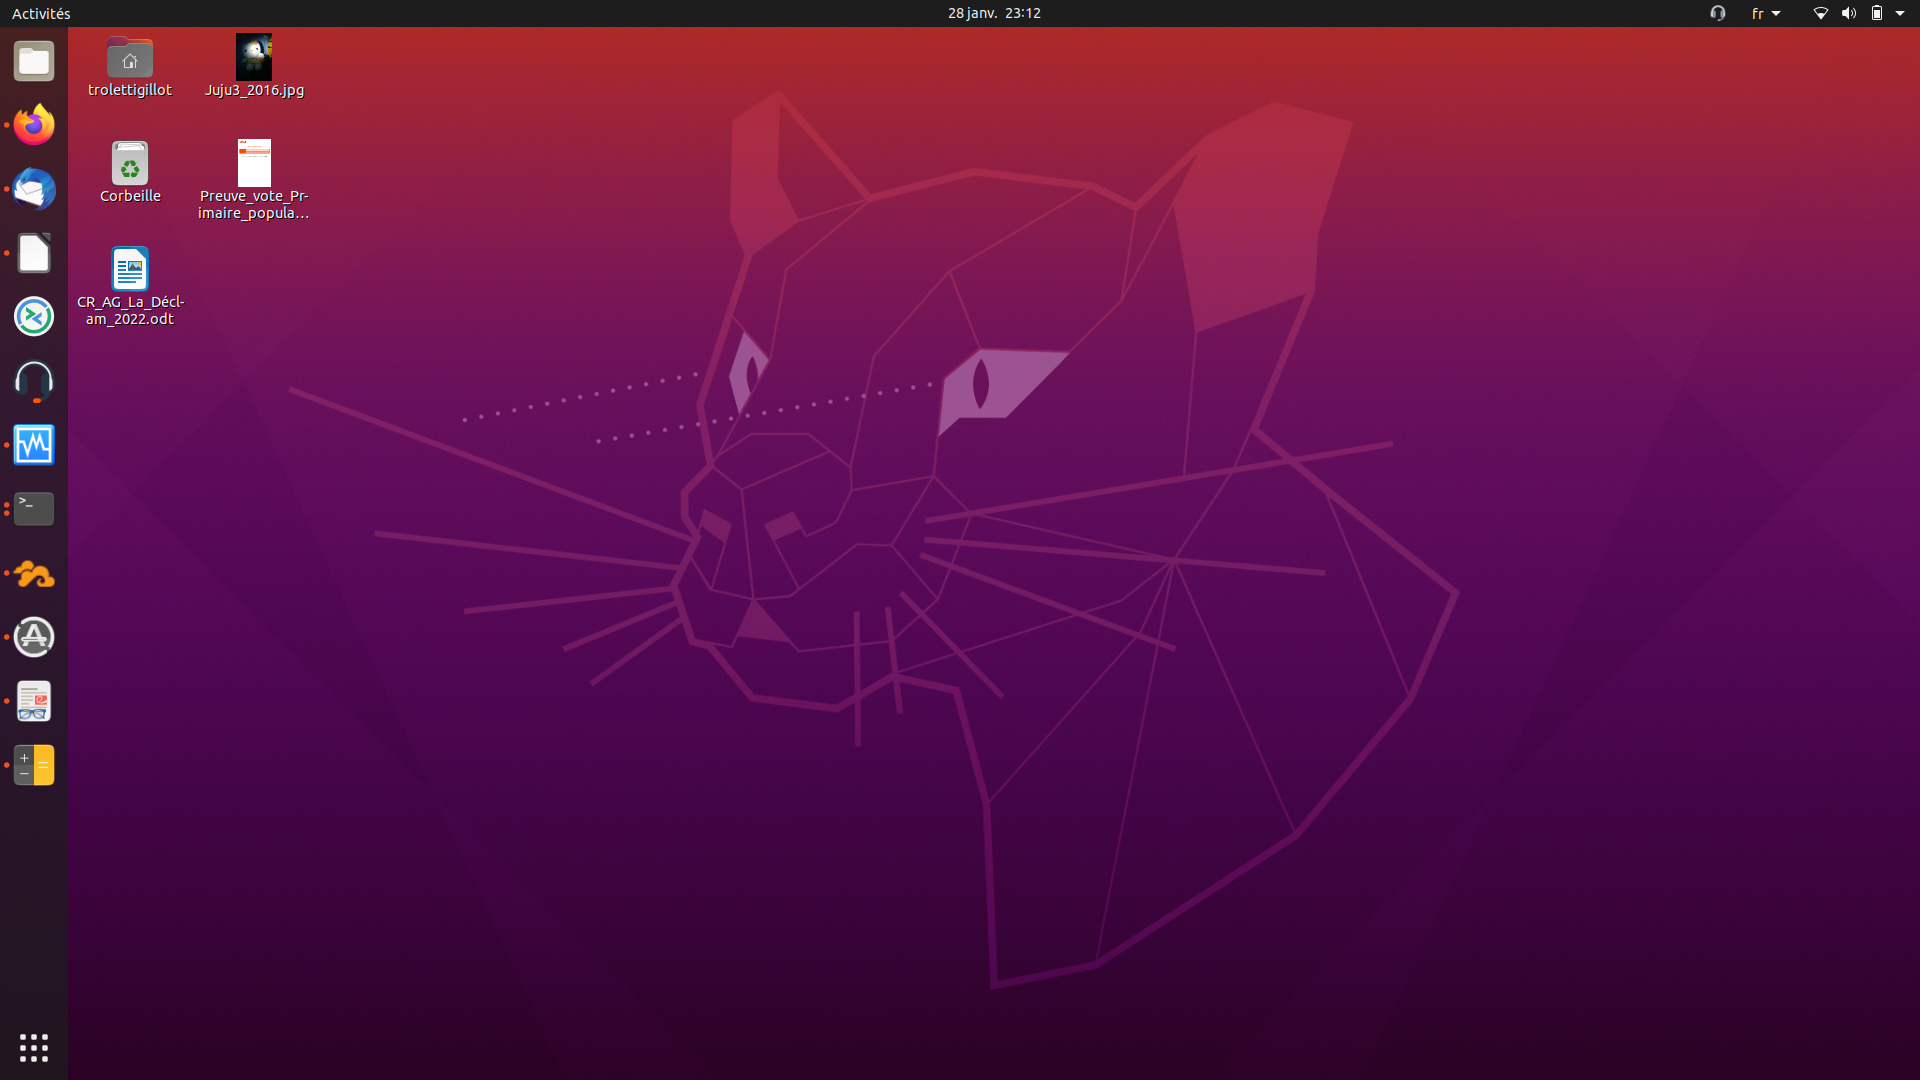Open the clock showing 28 janv. 23:12
This screenshot has height=1080, width=1920.
click(x=994, y=13)
